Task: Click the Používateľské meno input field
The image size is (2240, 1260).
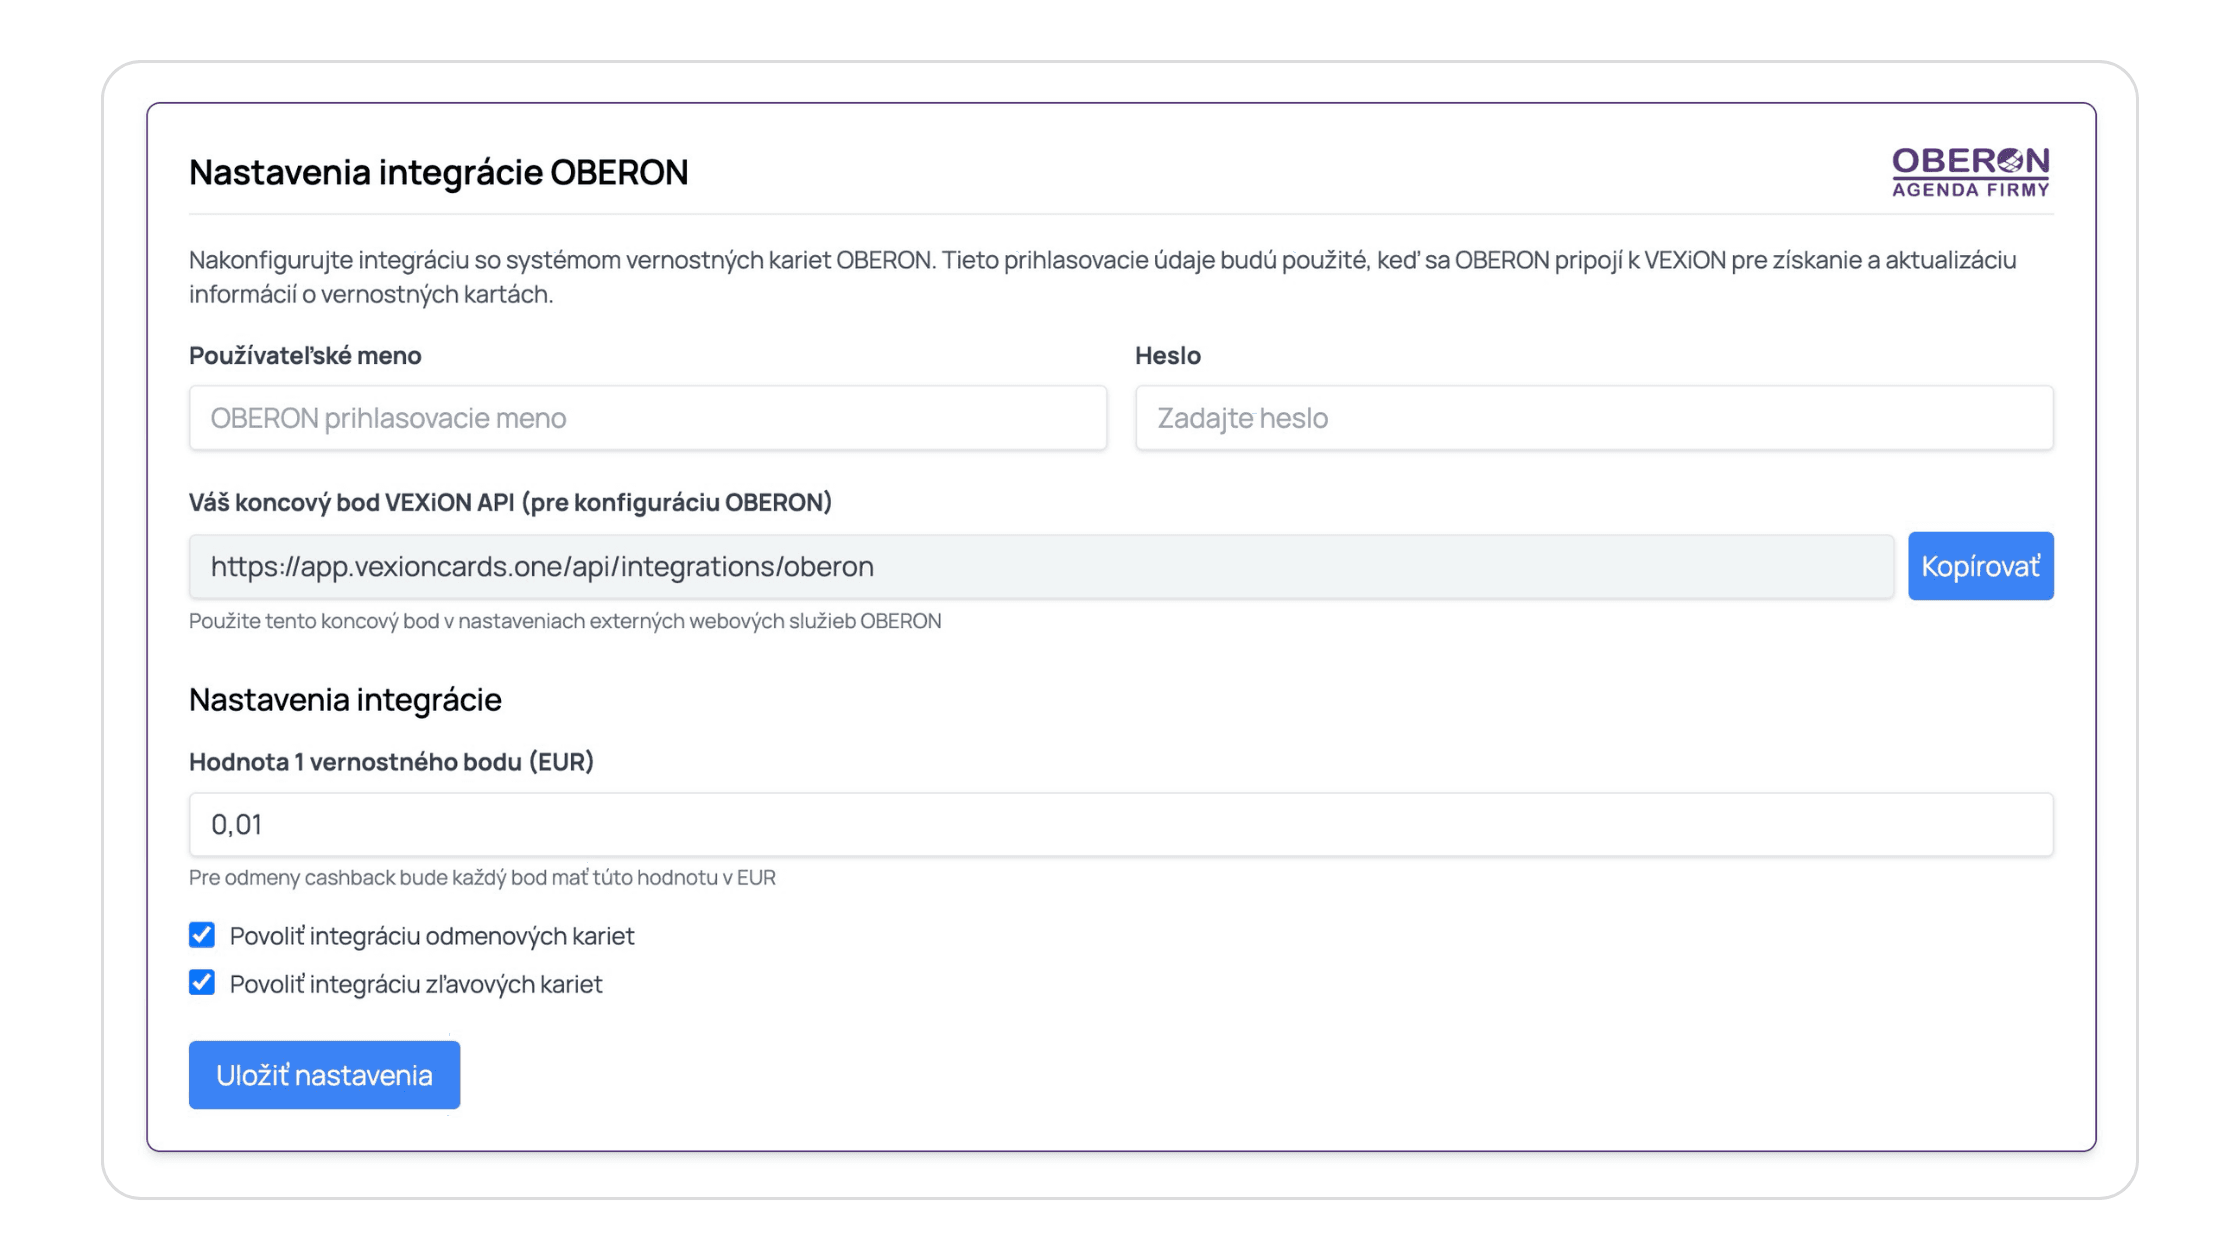Action: pyautogui.click(x=648, y=418)
